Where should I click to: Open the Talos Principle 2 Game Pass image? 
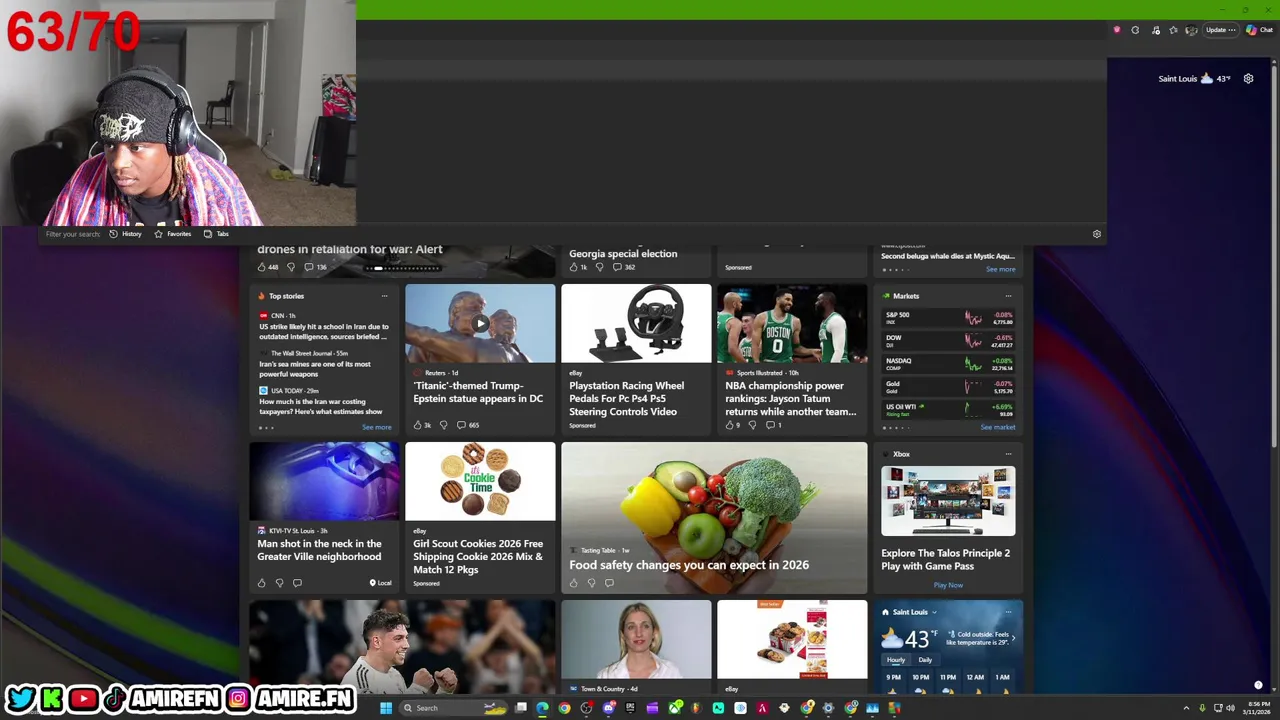point(948,501)
